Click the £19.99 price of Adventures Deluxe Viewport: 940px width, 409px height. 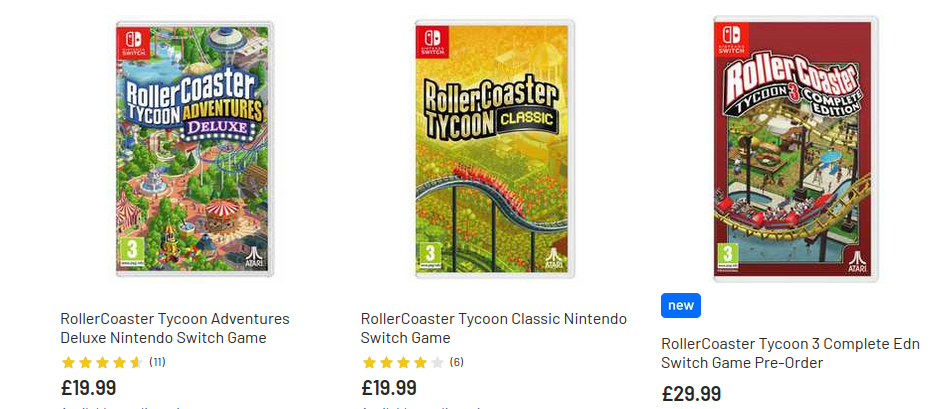[x=88, y=388]
